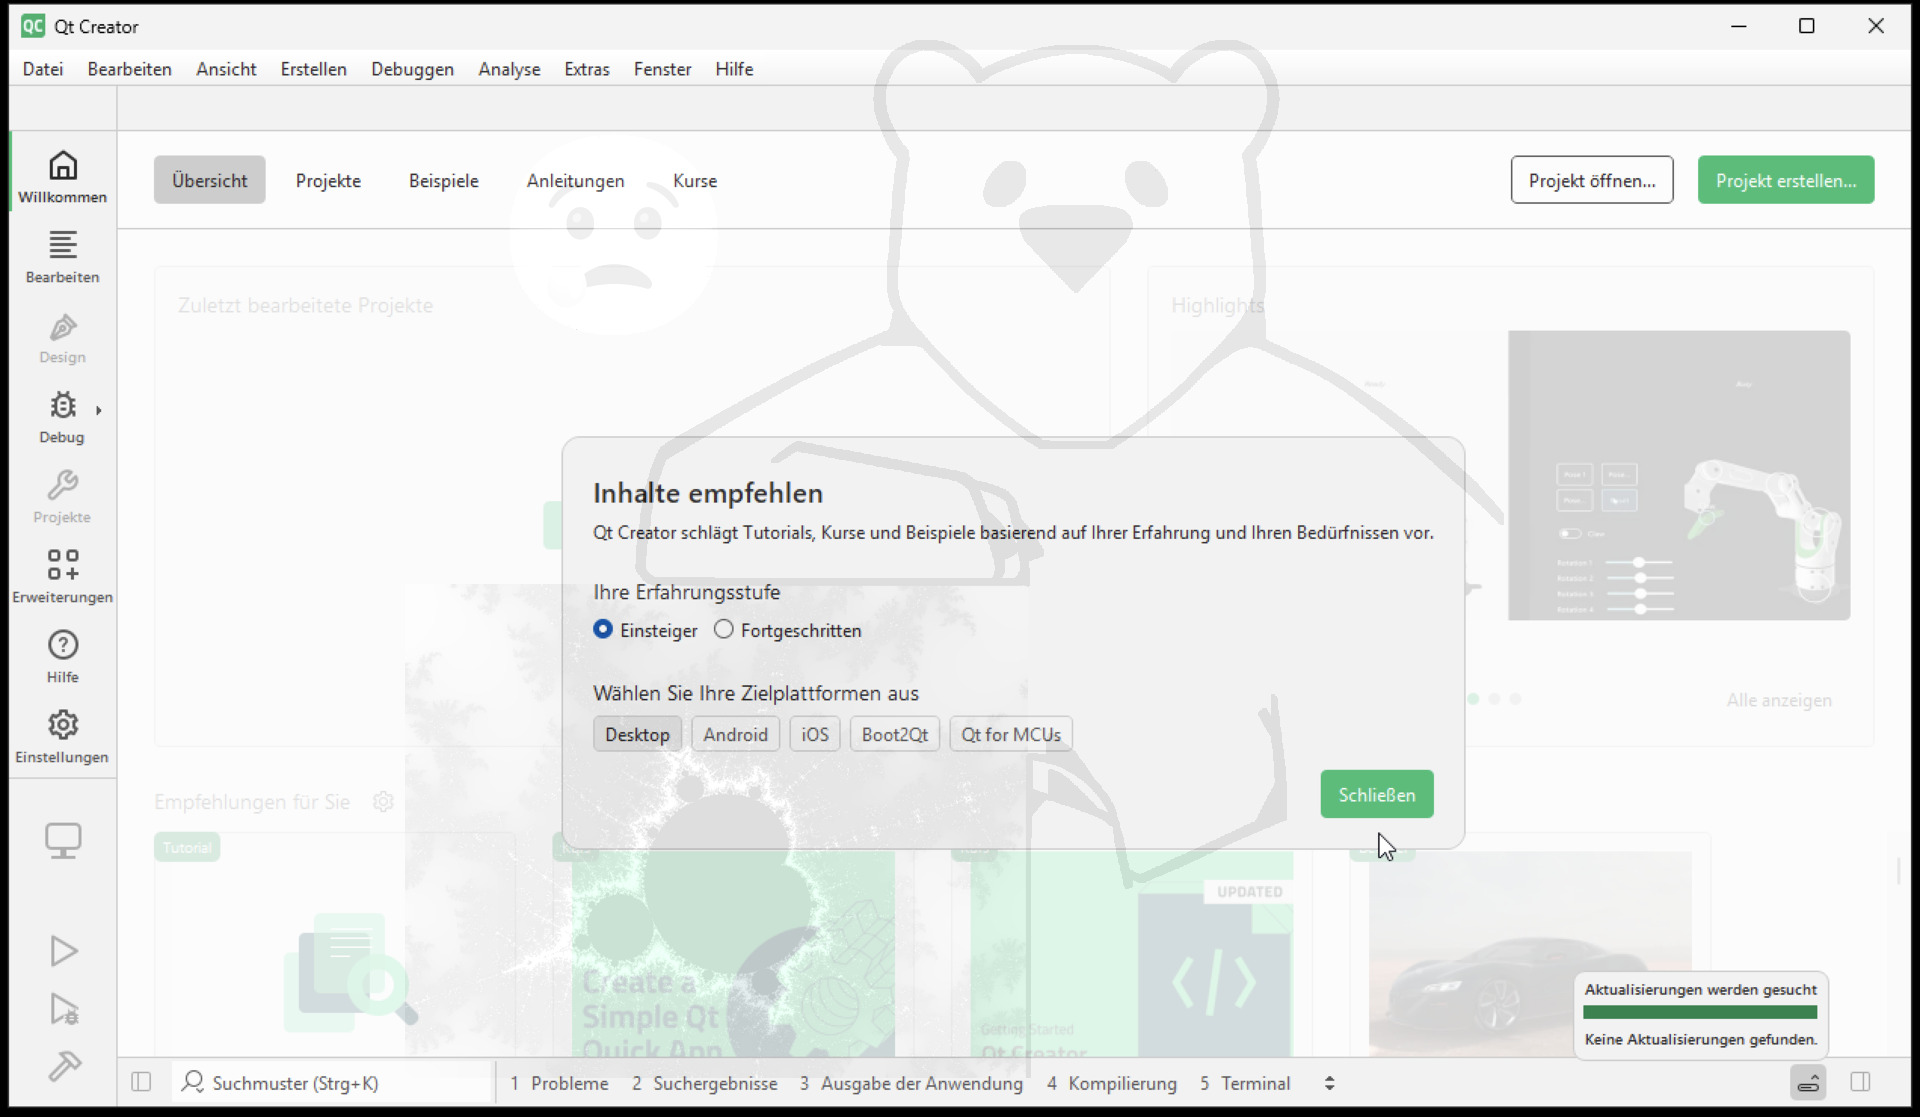
Task: Open the Bearbeiten mode in sidebar
Action: coord(62,257)
